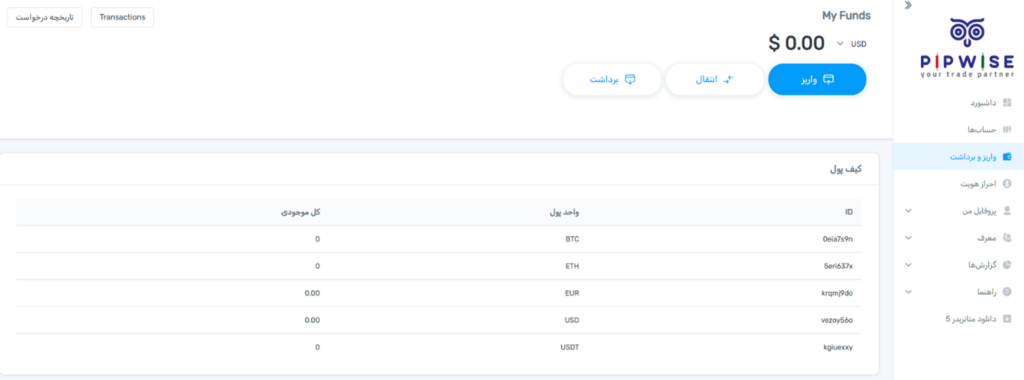This screenshot has height=380, width=1024.
Task: Click the USDT row balance 0
Action: tap(317, 347)
